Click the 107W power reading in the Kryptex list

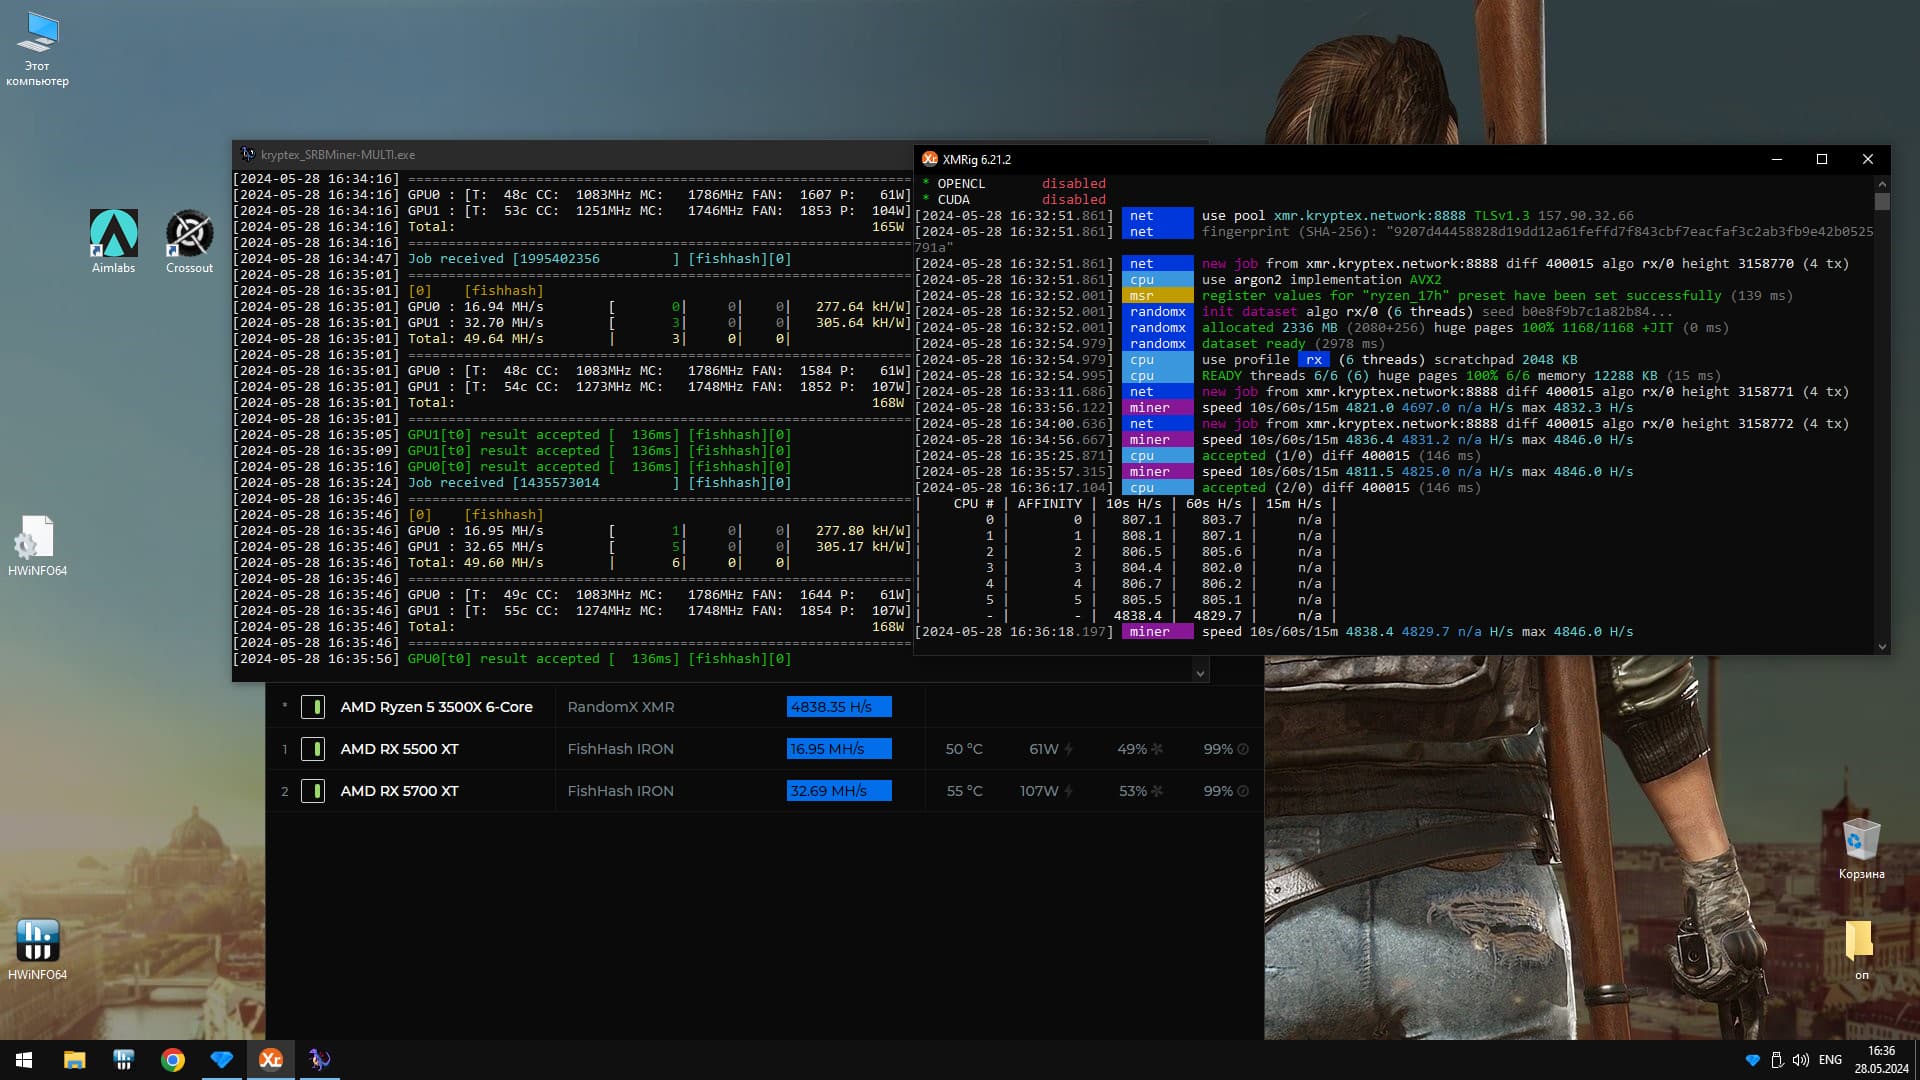(1039, 791)
